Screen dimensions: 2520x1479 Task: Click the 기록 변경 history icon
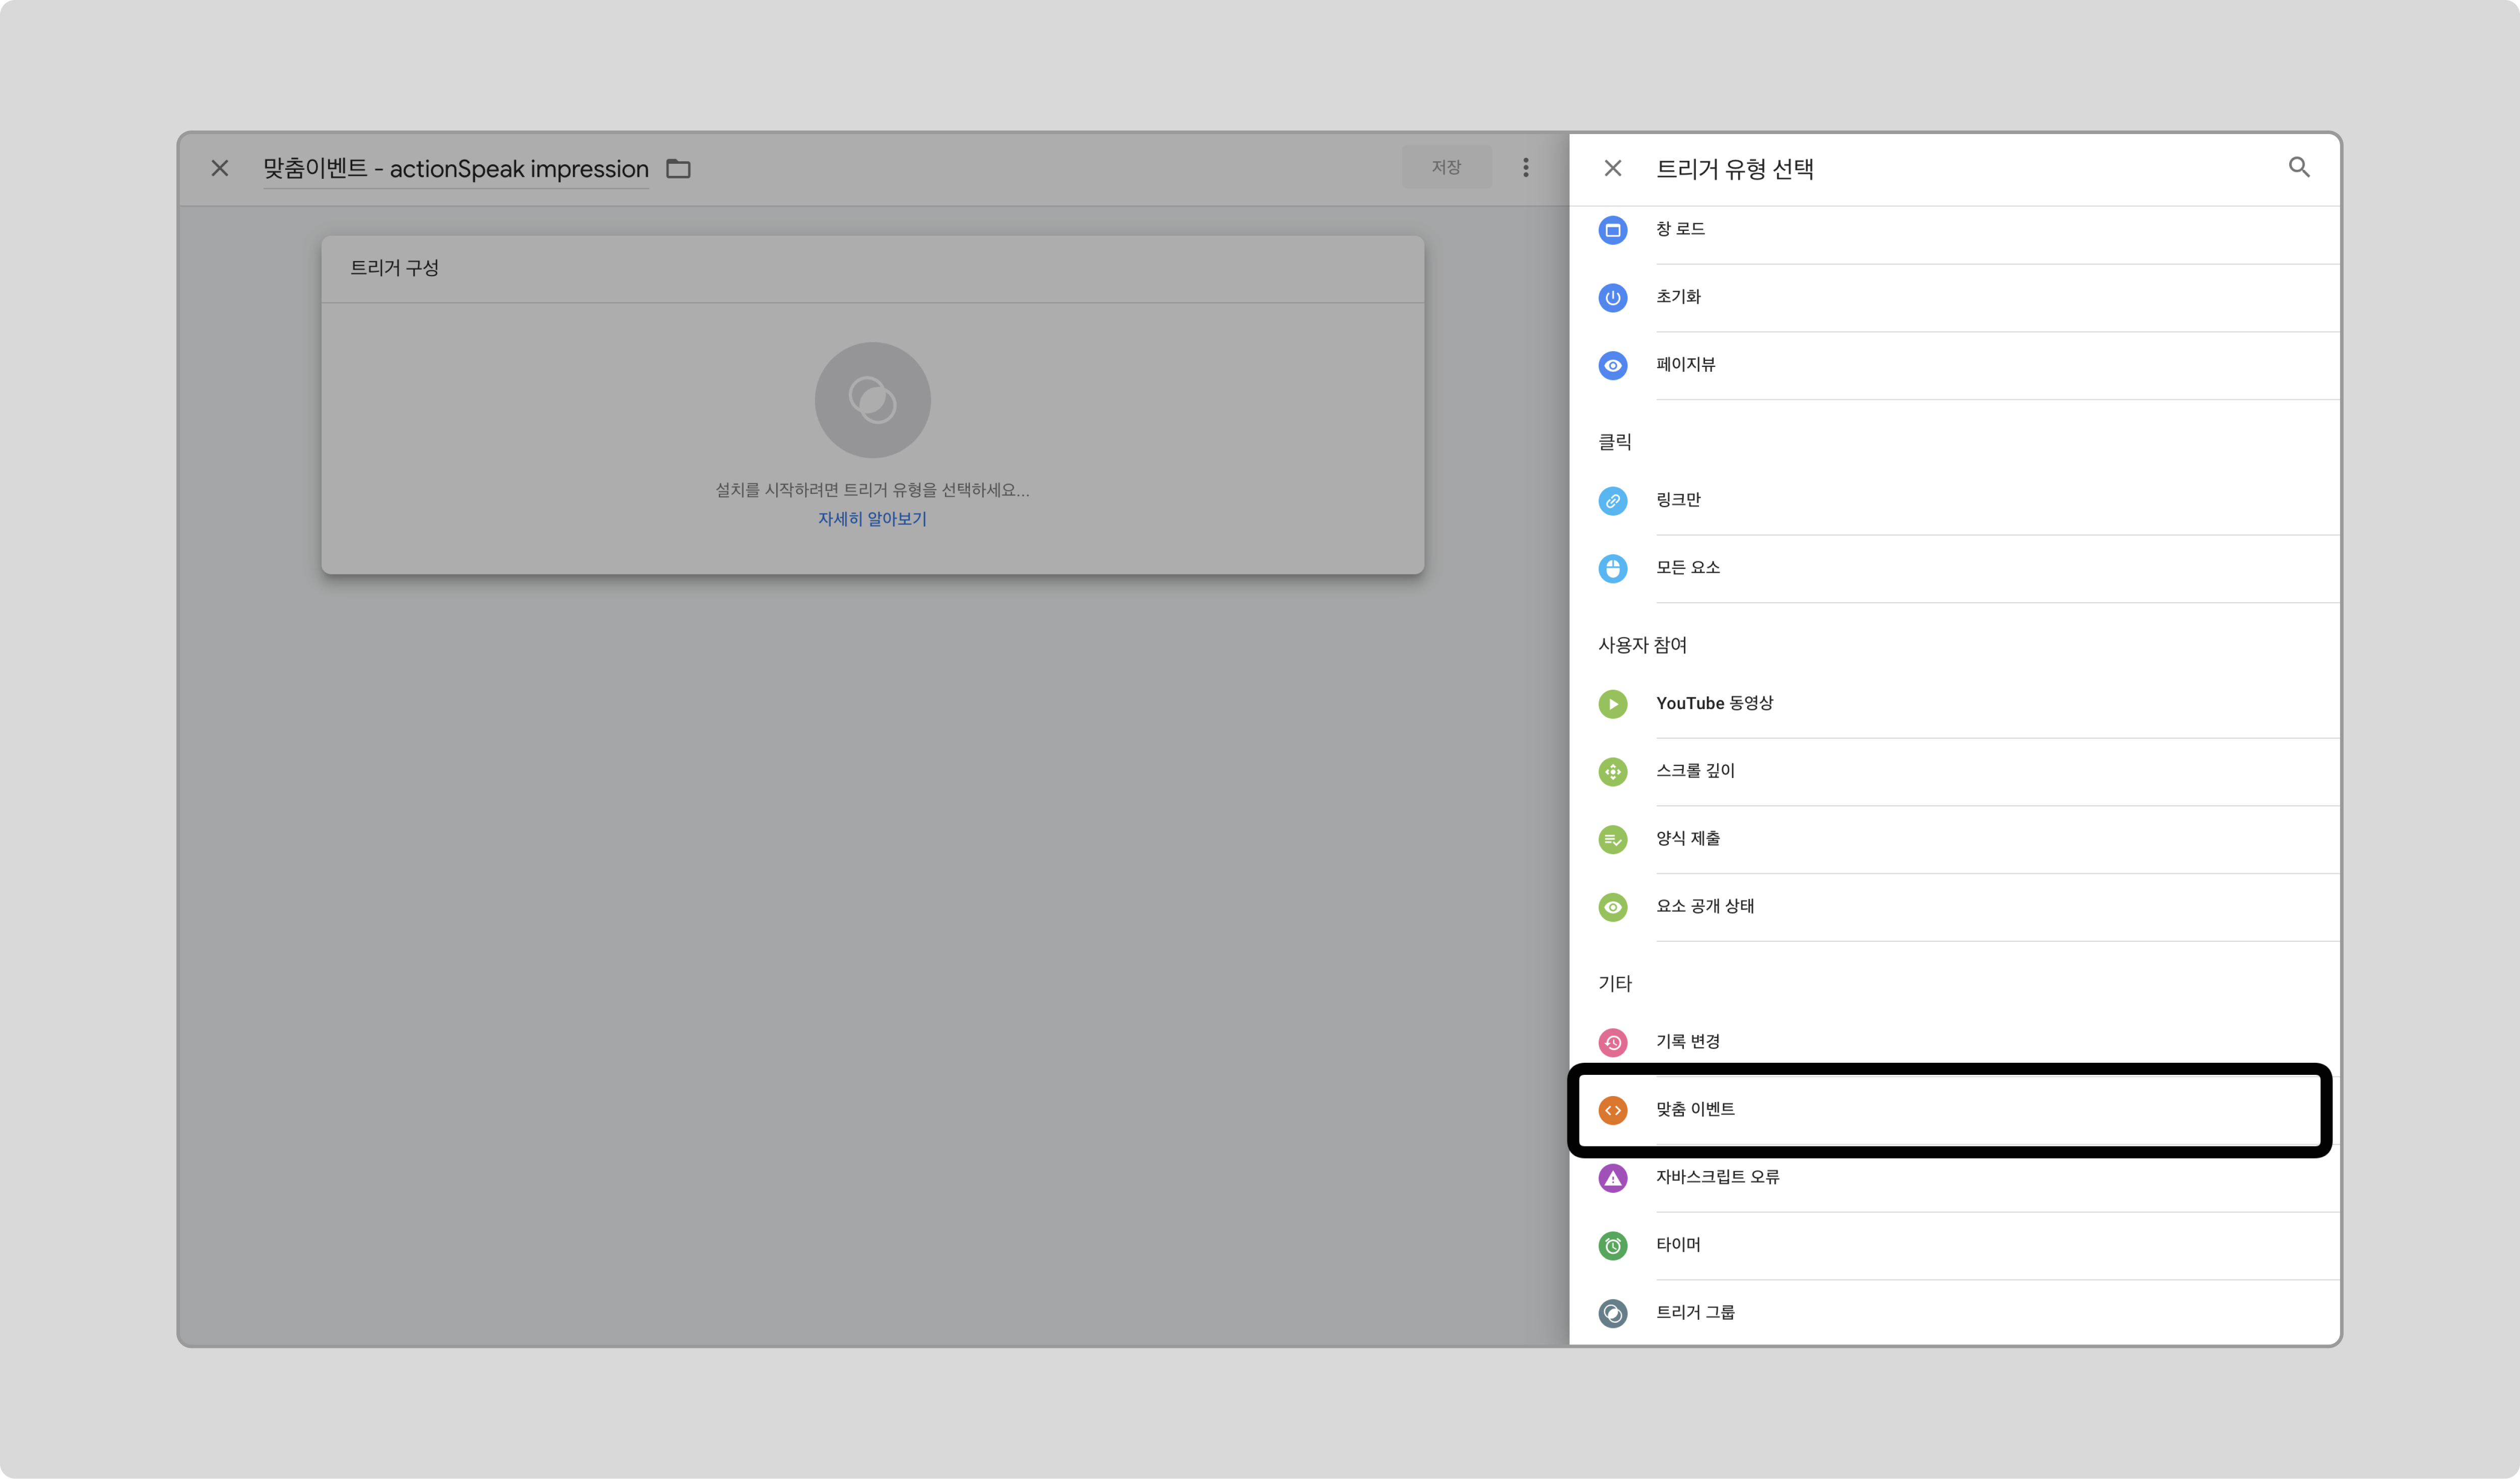pyautogui.click(x=1612, y=1043)
